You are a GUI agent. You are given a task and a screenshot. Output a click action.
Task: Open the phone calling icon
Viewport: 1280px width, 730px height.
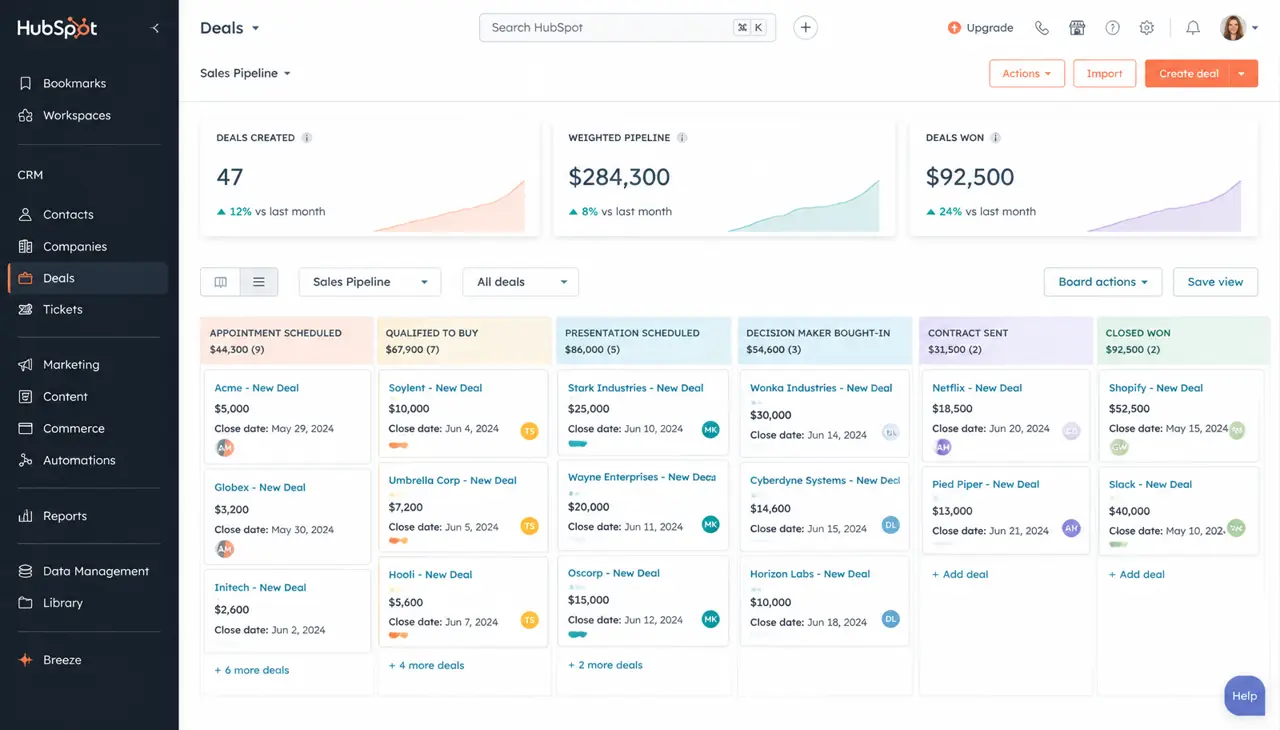click(1042, 28)
